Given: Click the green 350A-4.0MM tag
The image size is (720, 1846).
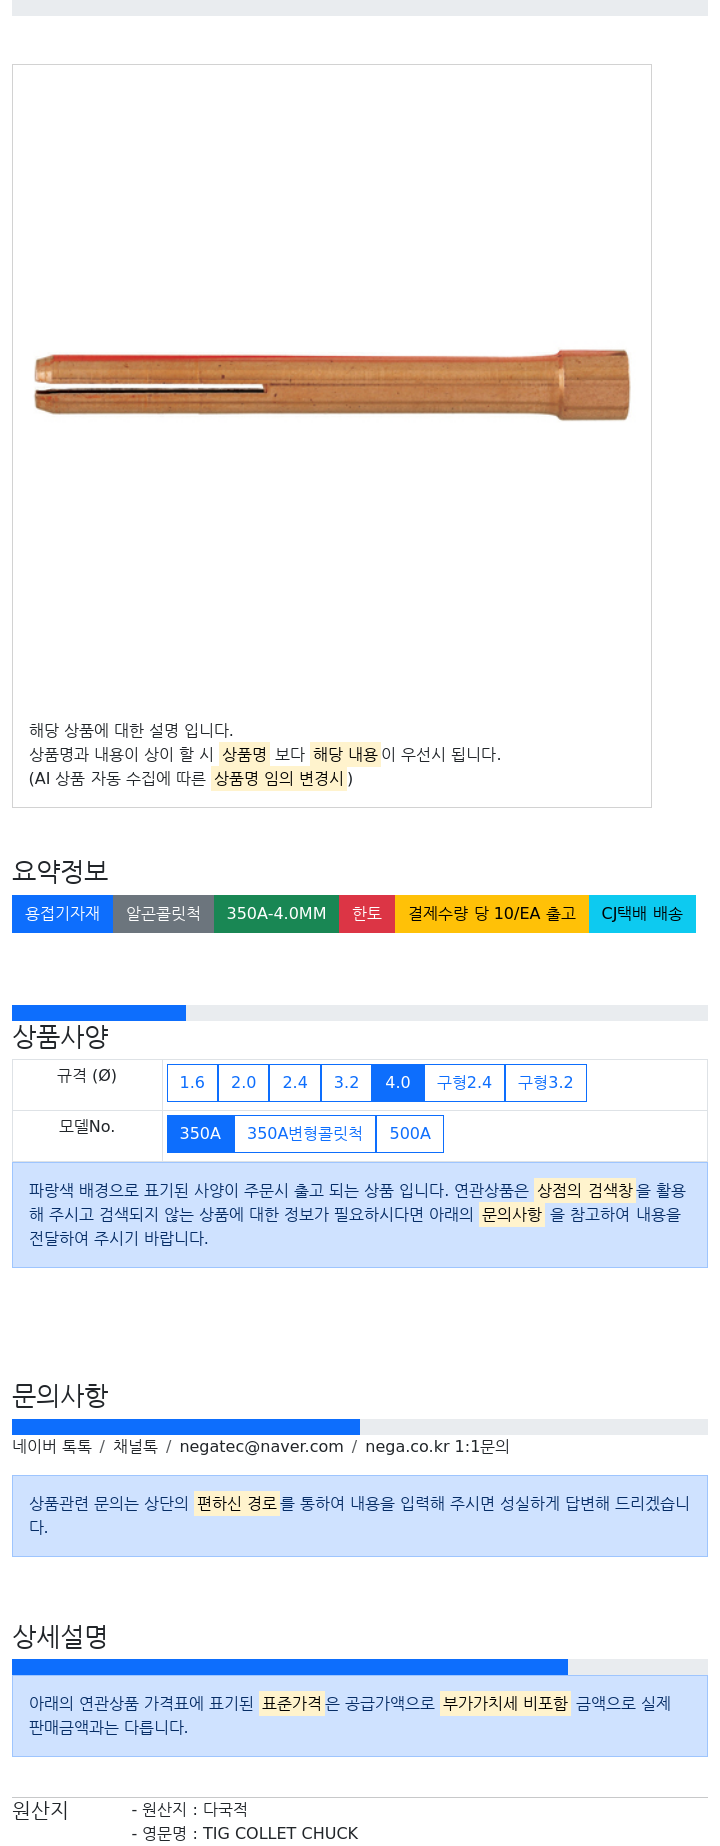Looking at the screenshot, I should [276, 913].
